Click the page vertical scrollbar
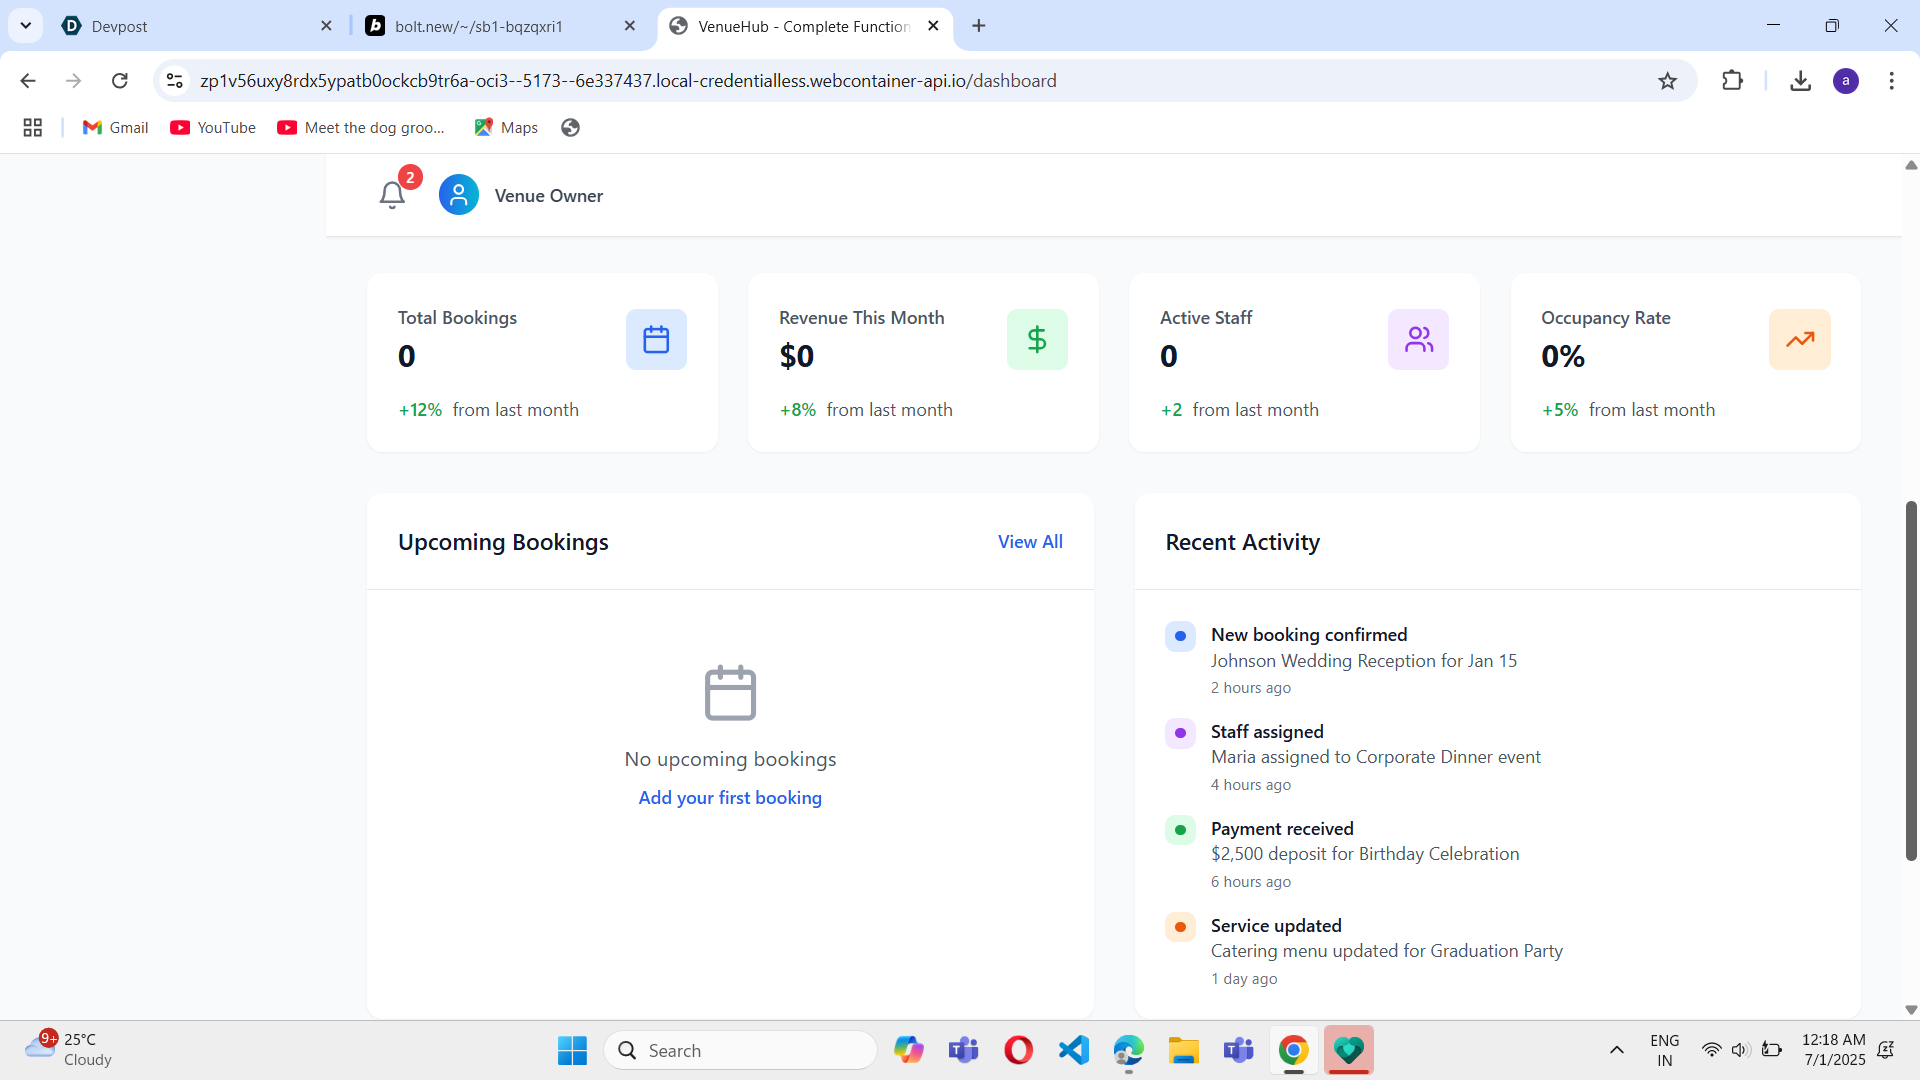Image resolution: width=1920 pixels, height=1080 pixels. 1911,680
